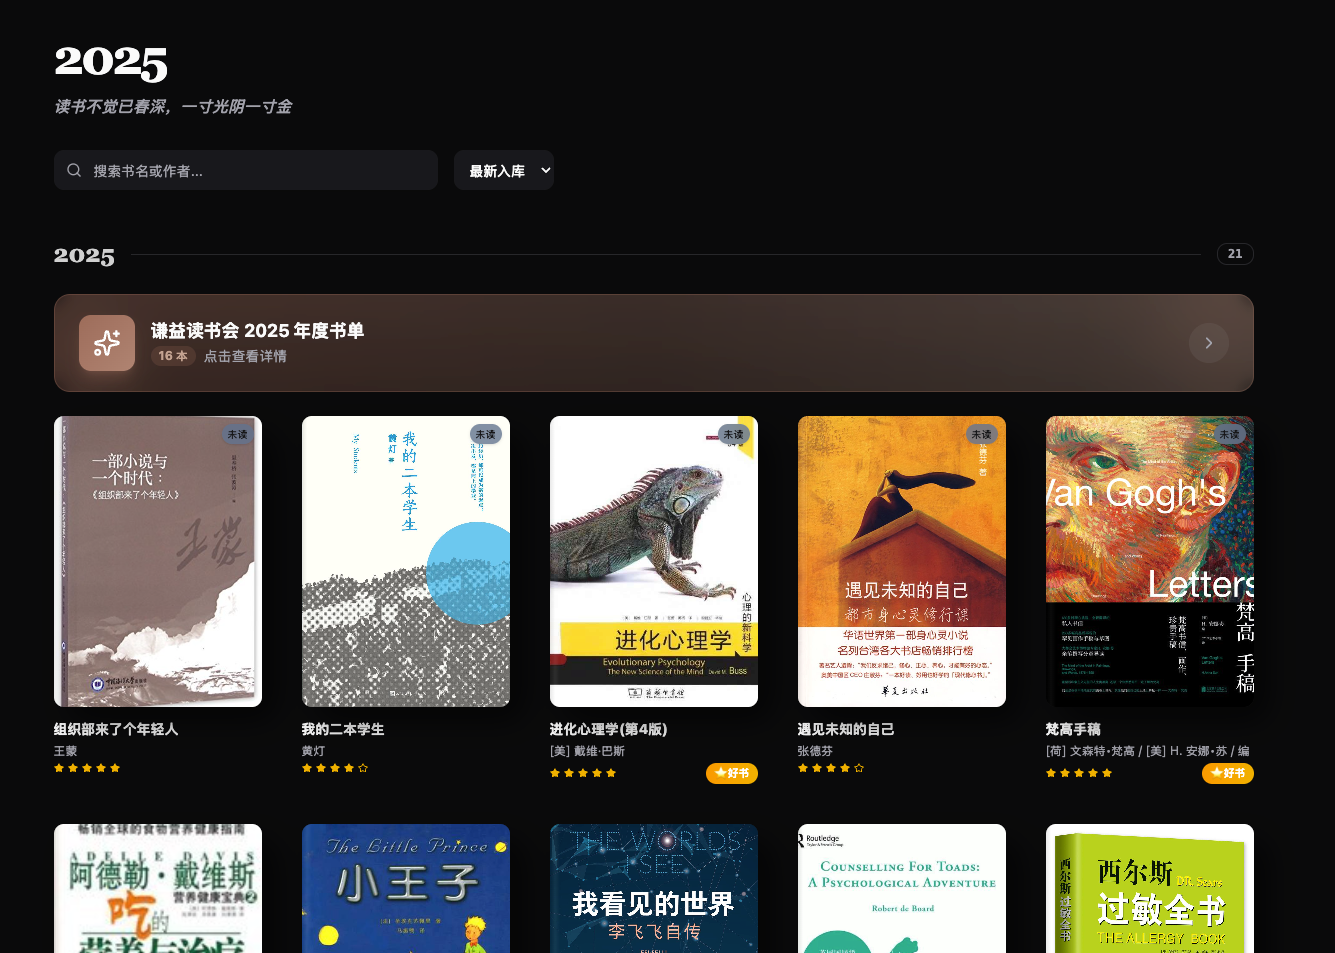Click the 21 count badge beside 2025 section
The image size is (1335, 953).
1235,254
